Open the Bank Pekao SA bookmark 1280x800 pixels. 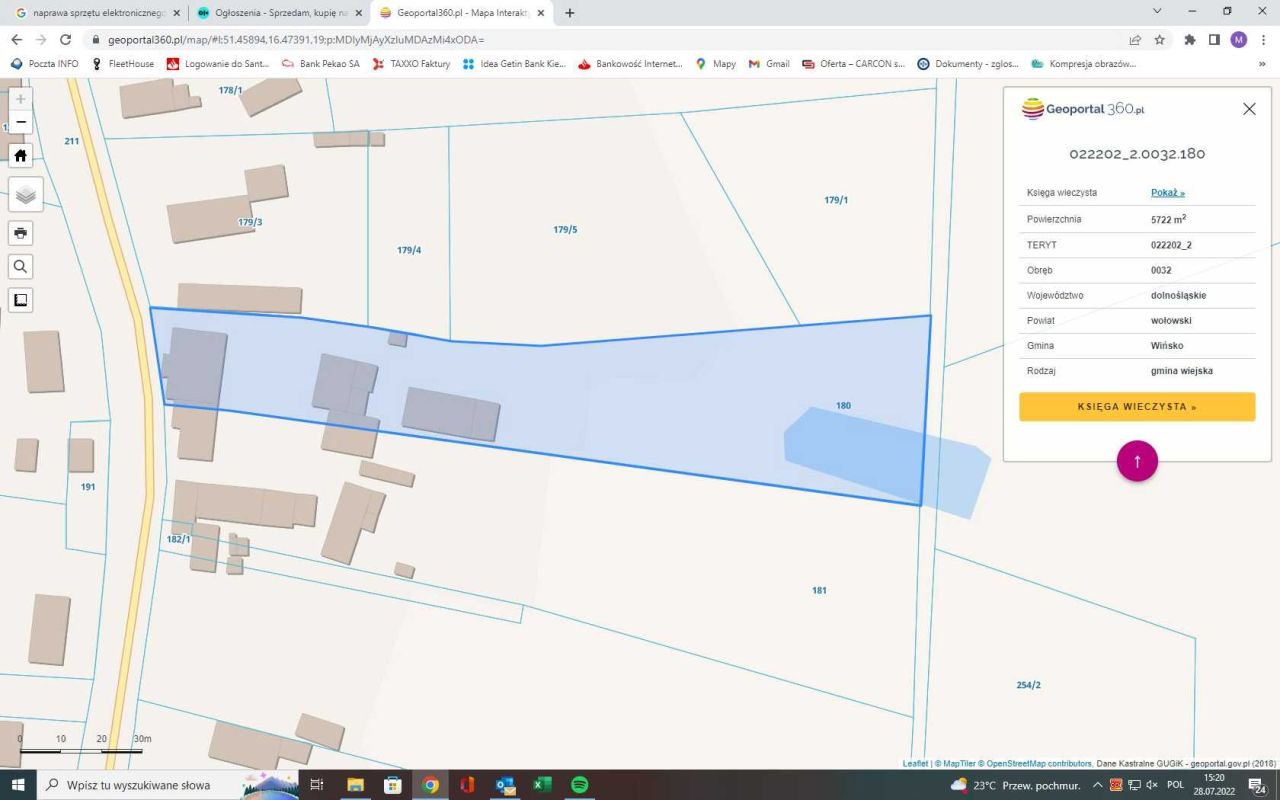click(321, 64)
